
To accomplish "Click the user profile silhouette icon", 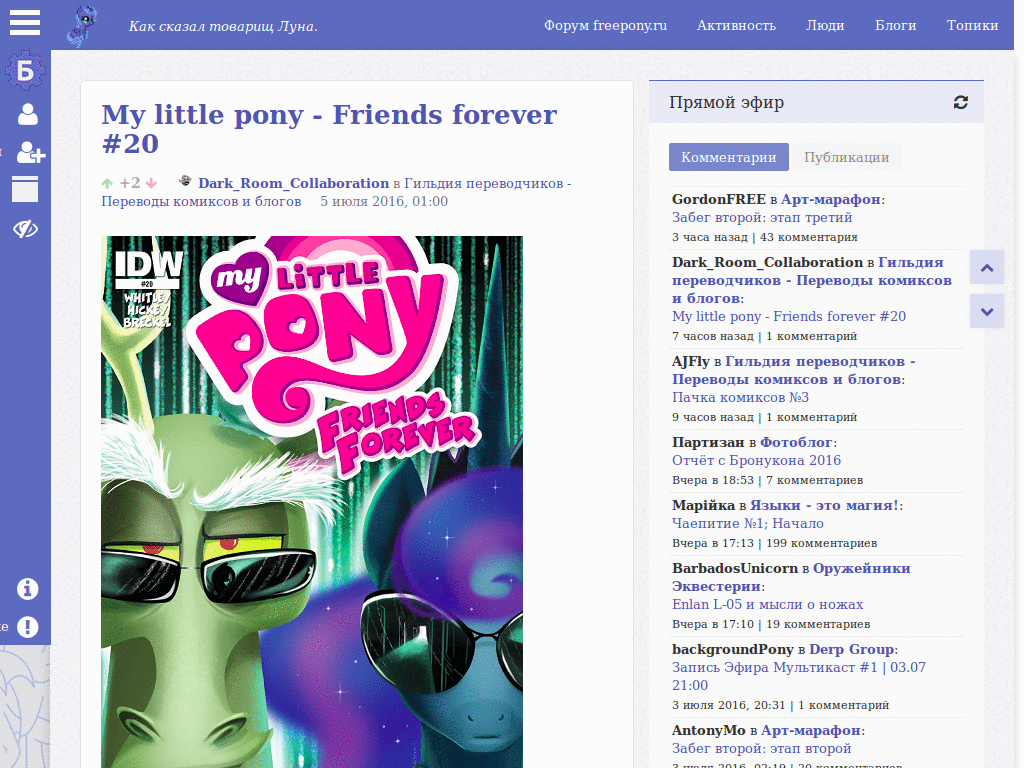I will pyautogui.click(x=27, y=114).
